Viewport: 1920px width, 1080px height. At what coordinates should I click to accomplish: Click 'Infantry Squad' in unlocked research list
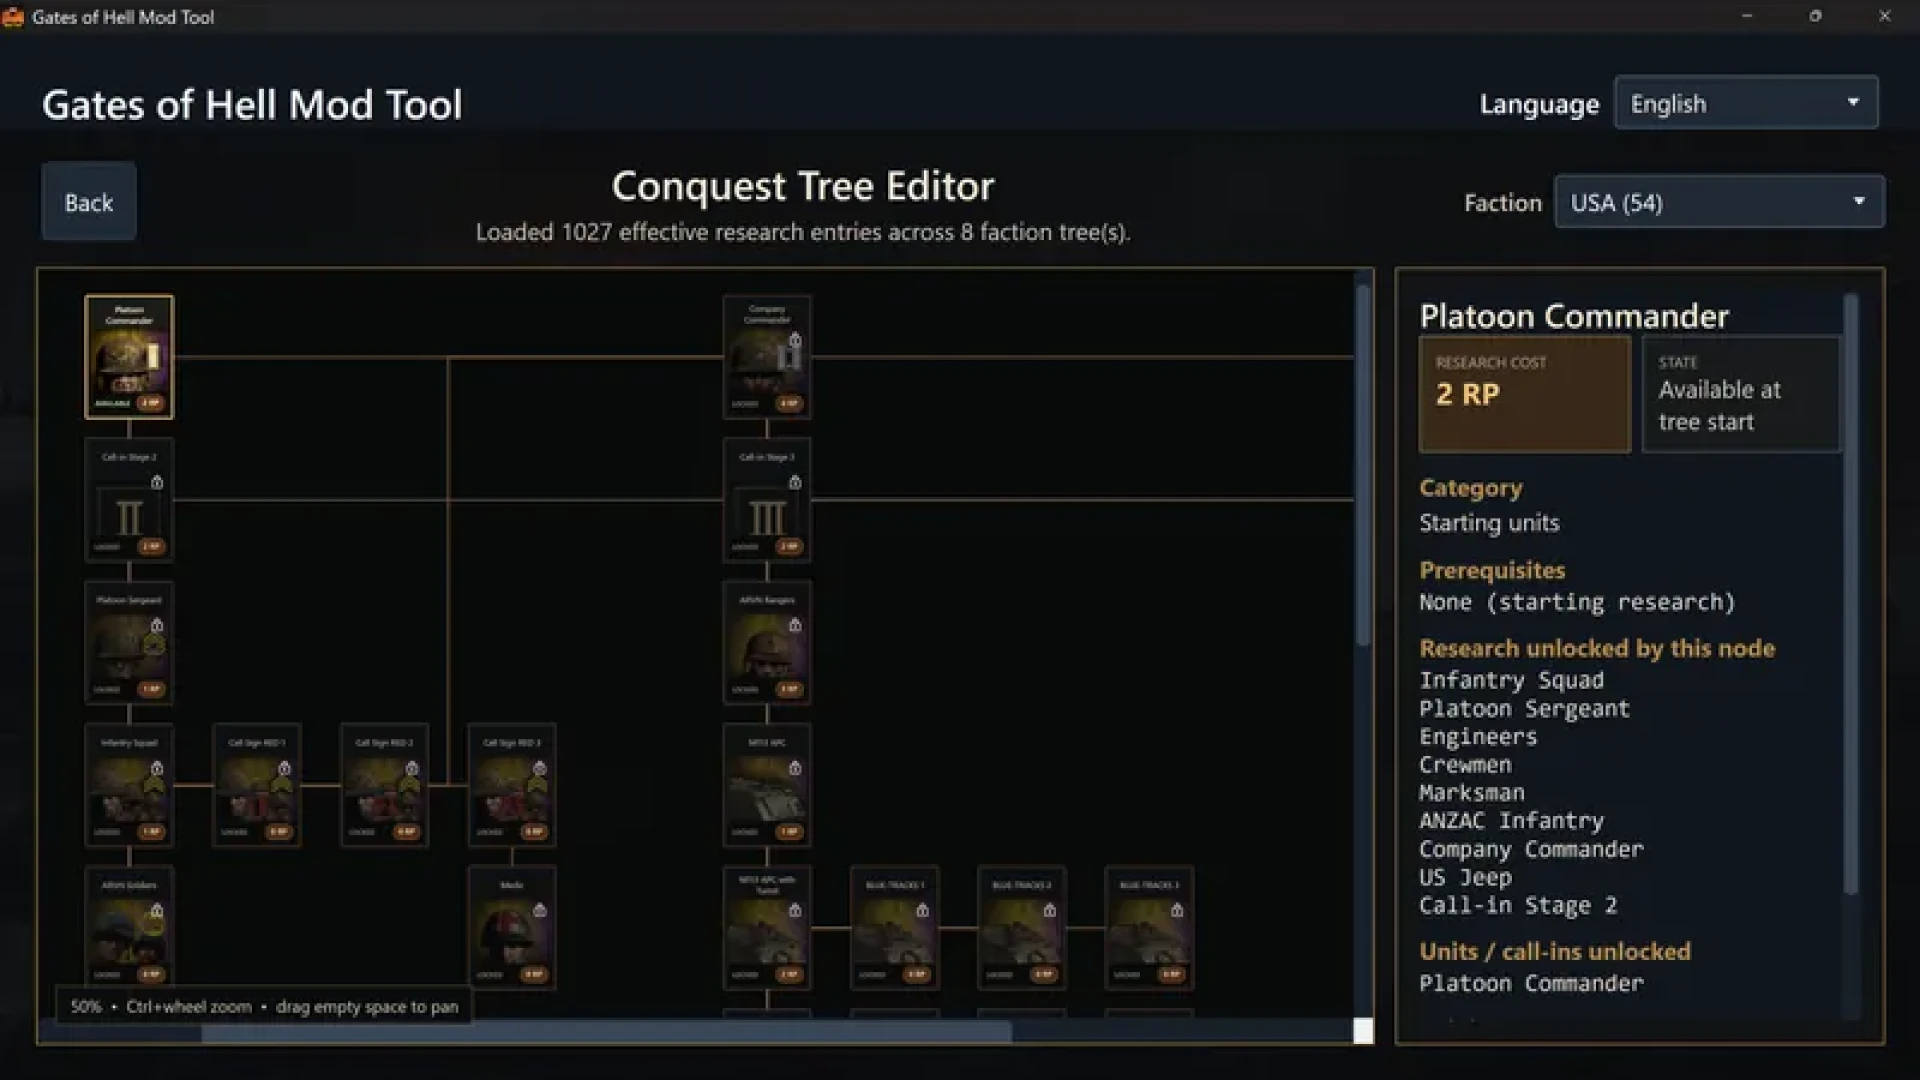coord(1511,680)
